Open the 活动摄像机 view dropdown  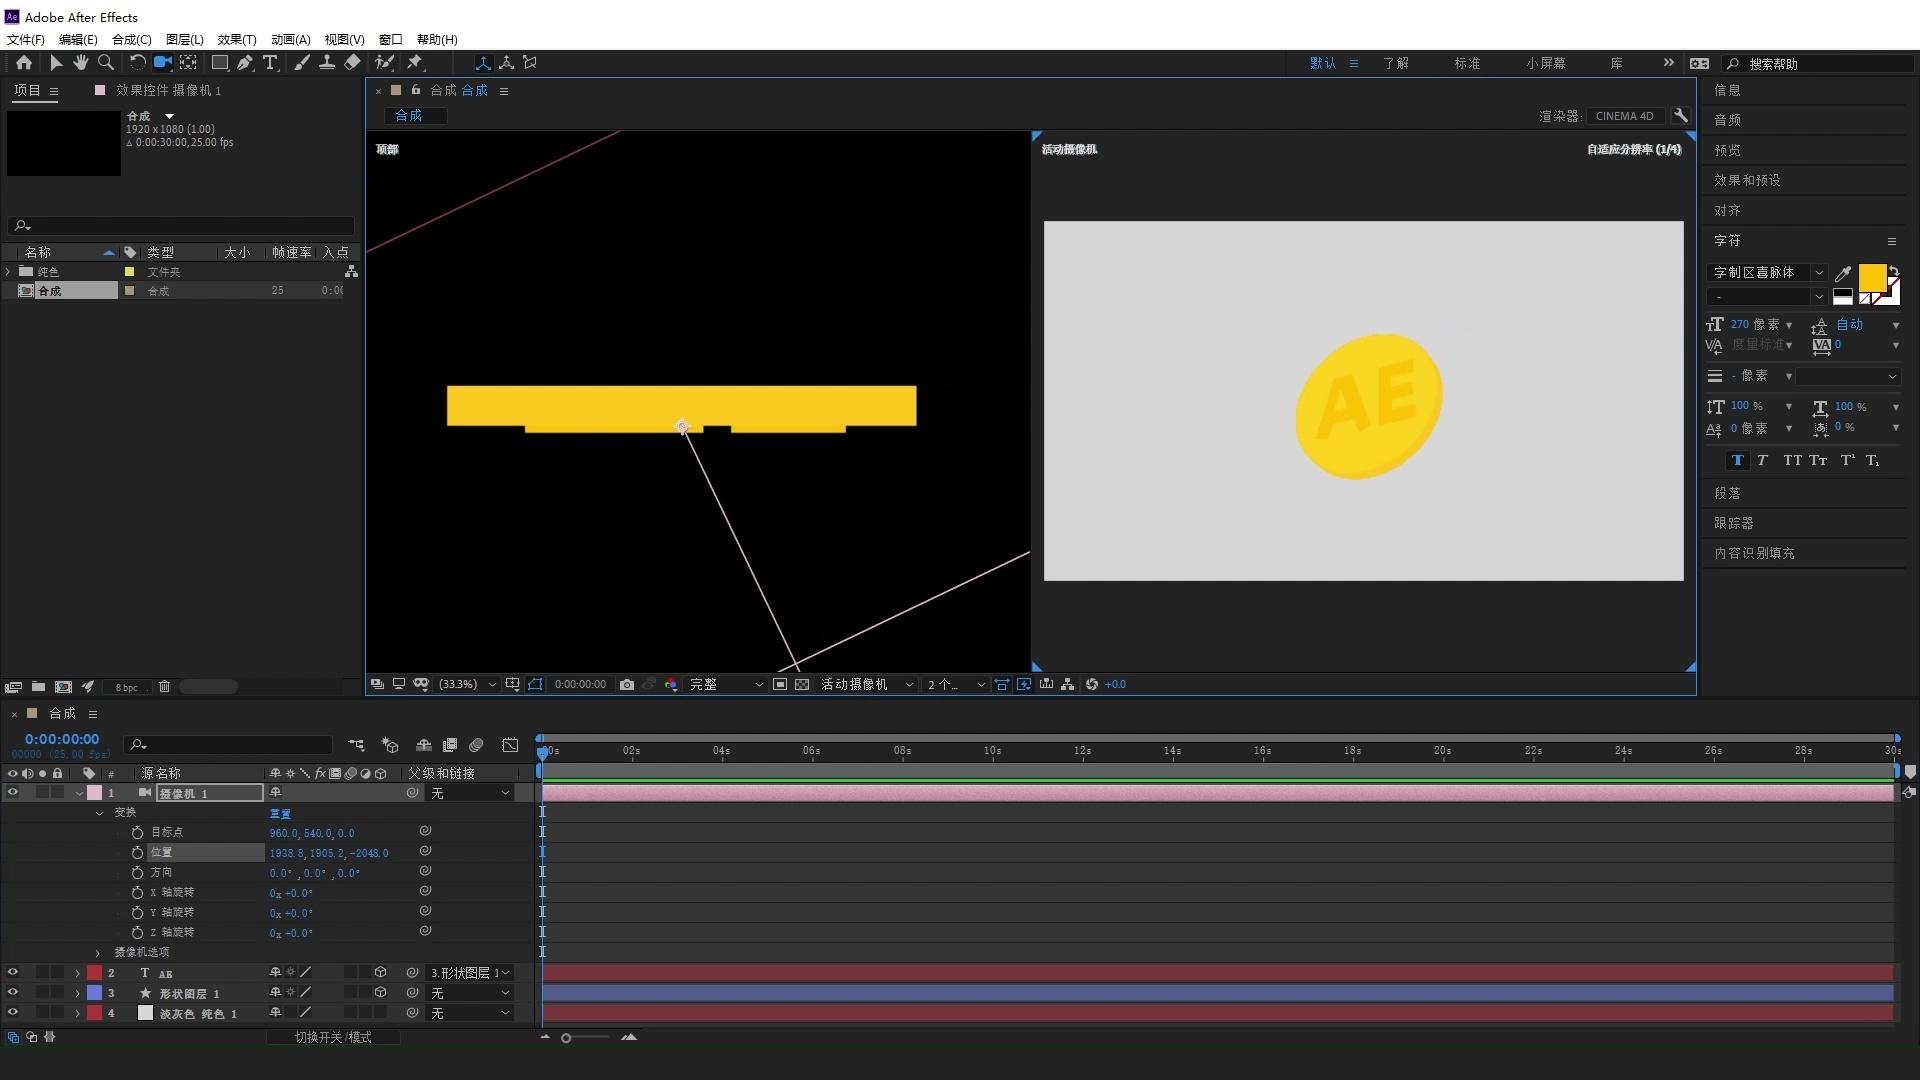pyautogui.click(x=866, y=685)
